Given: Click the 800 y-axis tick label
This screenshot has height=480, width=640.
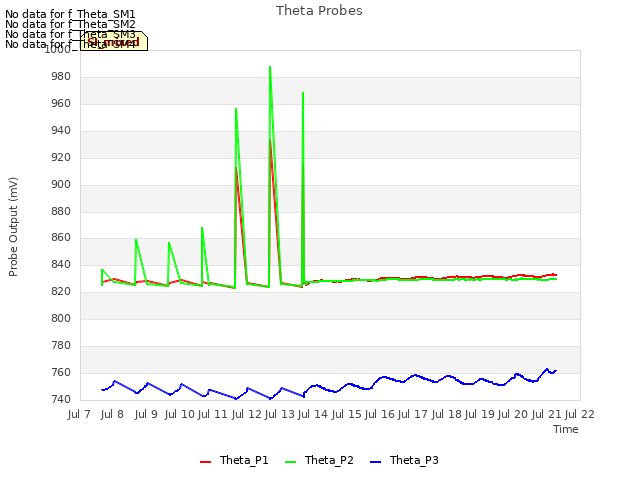Looking at the screenshot, I should pos(61,318).
